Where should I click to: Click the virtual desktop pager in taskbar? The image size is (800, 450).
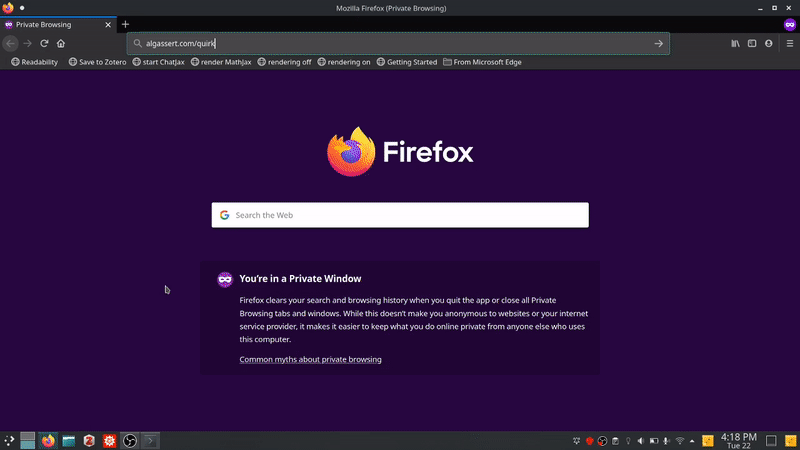(28, 441)
